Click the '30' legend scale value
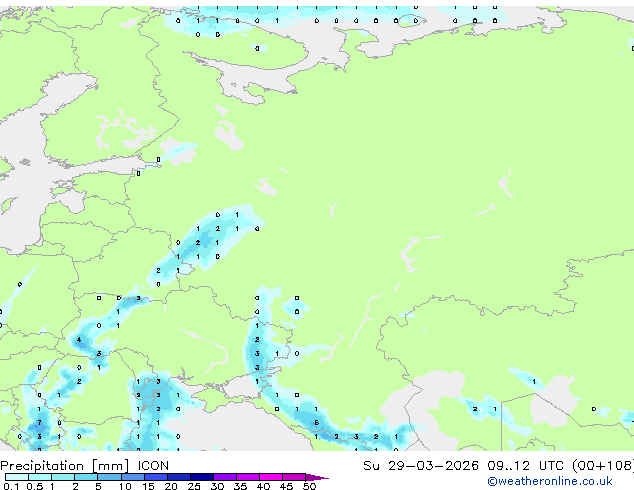This screenshot has height=490, width=634. click(217, 486)
